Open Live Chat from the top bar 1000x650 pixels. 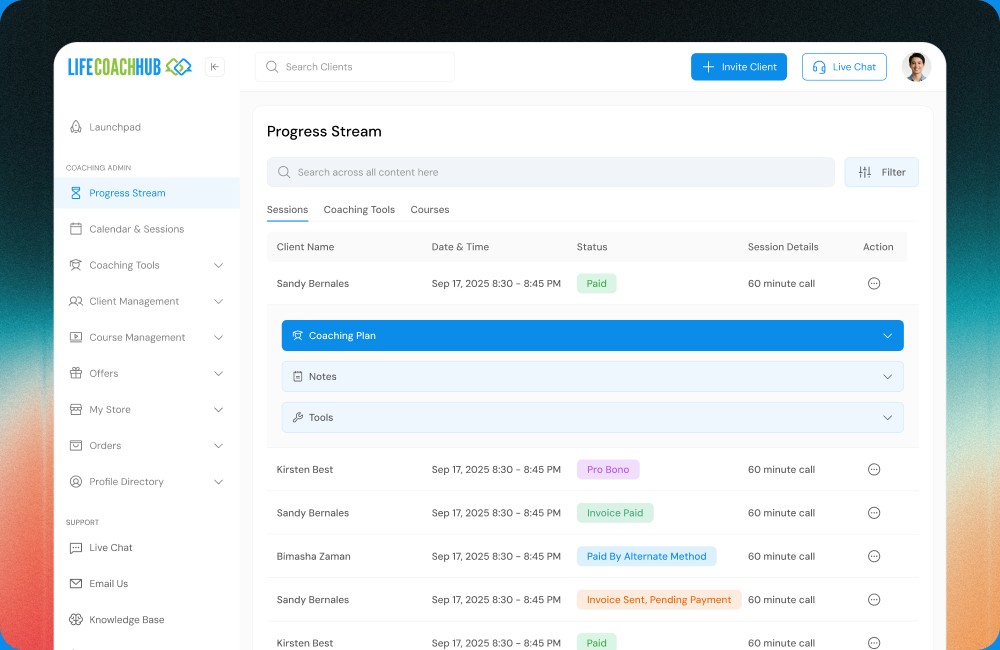pos(844,67)
